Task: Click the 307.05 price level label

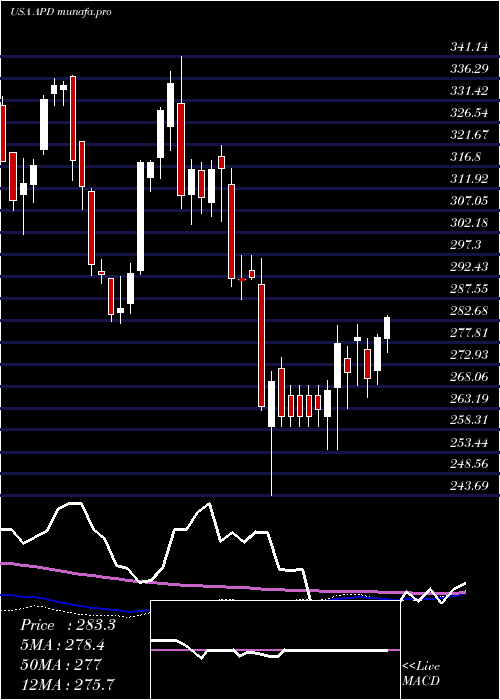Action: (469, 200)
